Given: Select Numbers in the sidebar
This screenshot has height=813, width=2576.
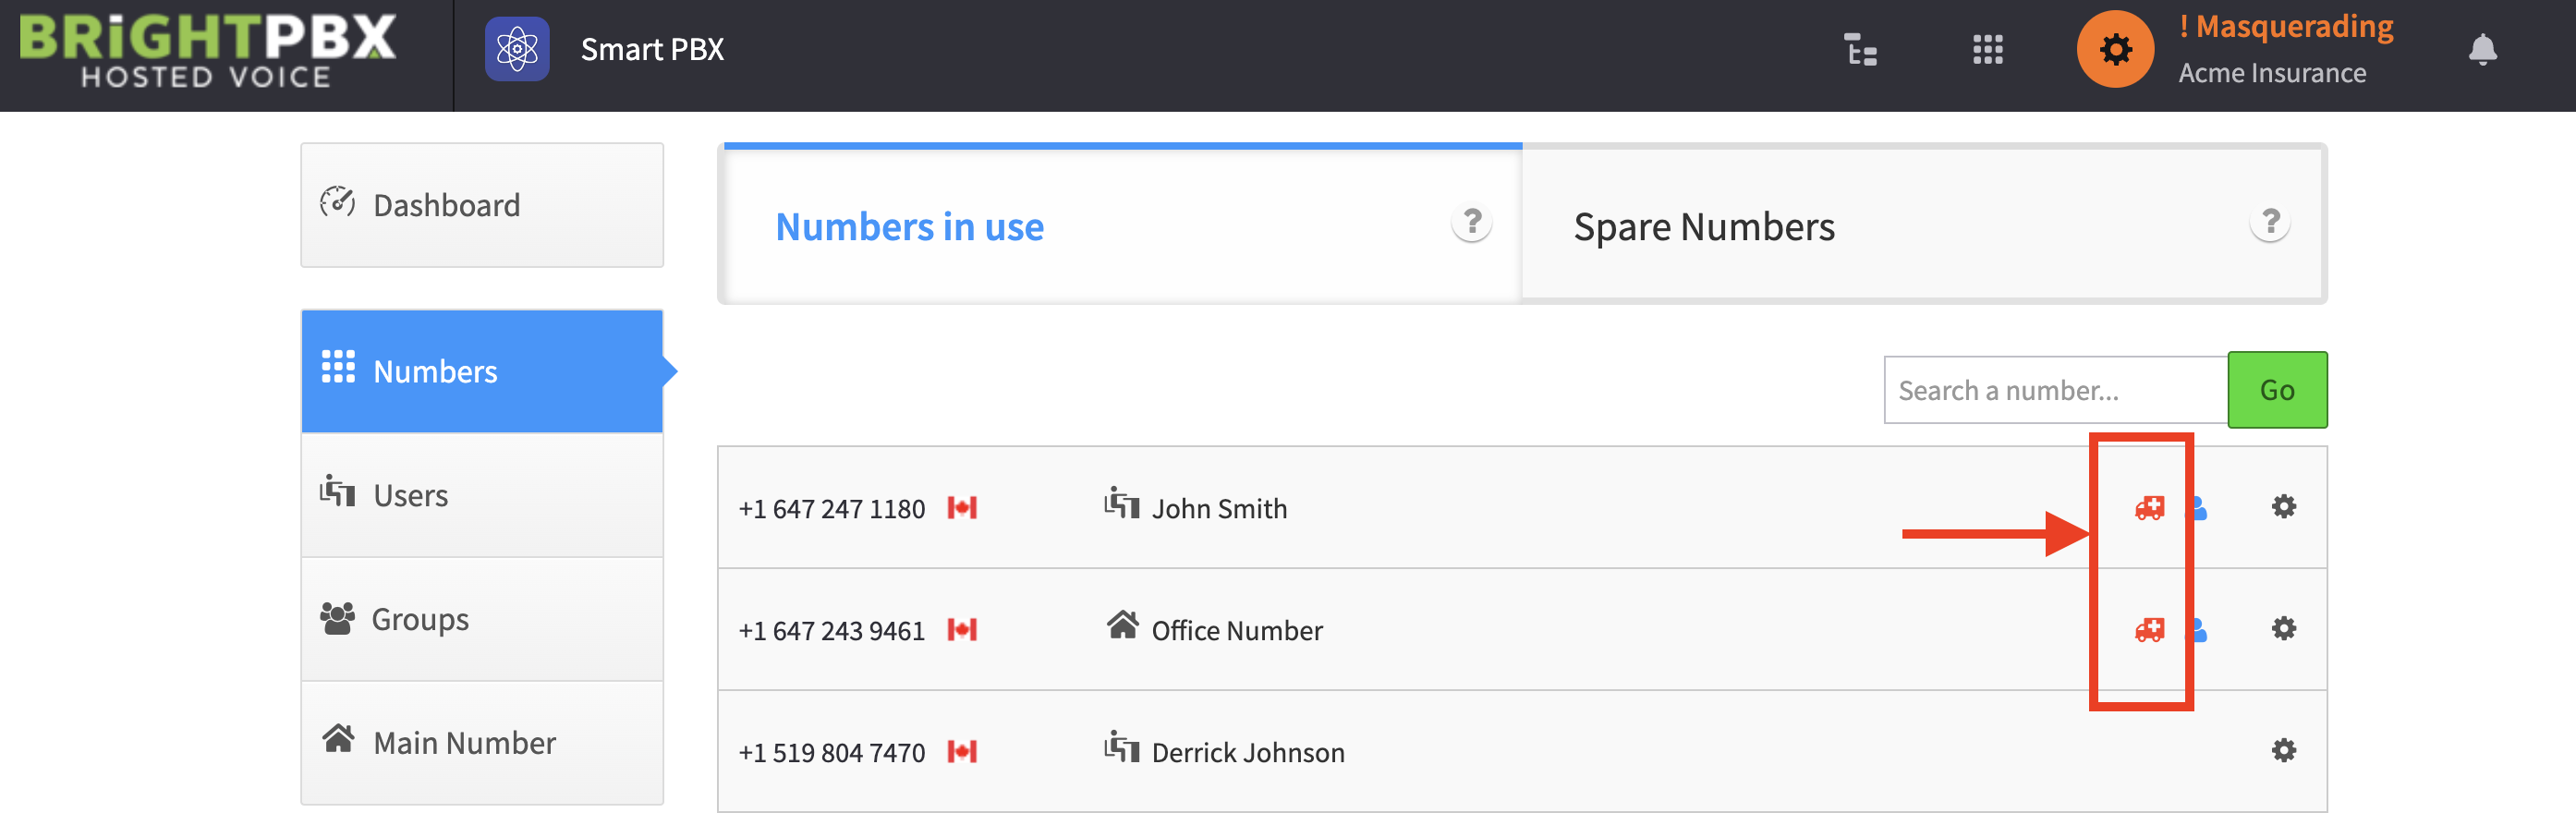Looking at the screenshot, I should [x=482, y=371].
